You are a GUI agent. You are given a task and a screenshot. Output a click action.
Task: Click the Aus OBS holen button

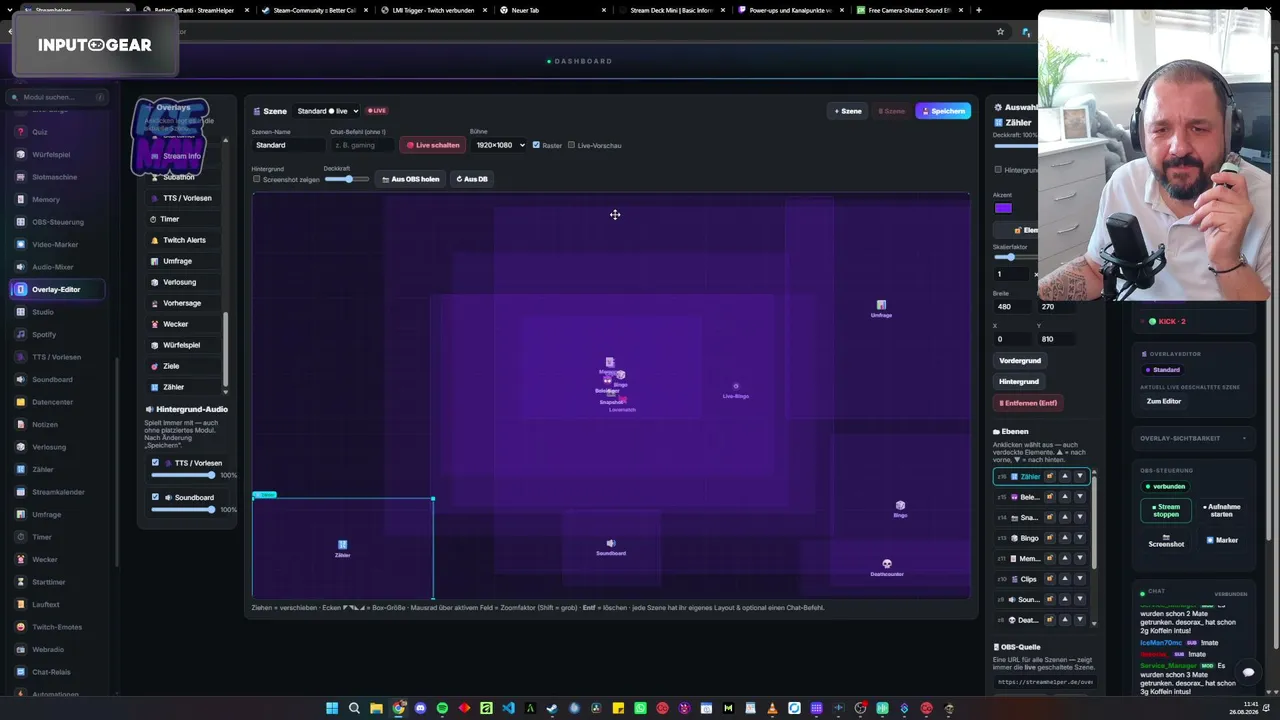411,179
